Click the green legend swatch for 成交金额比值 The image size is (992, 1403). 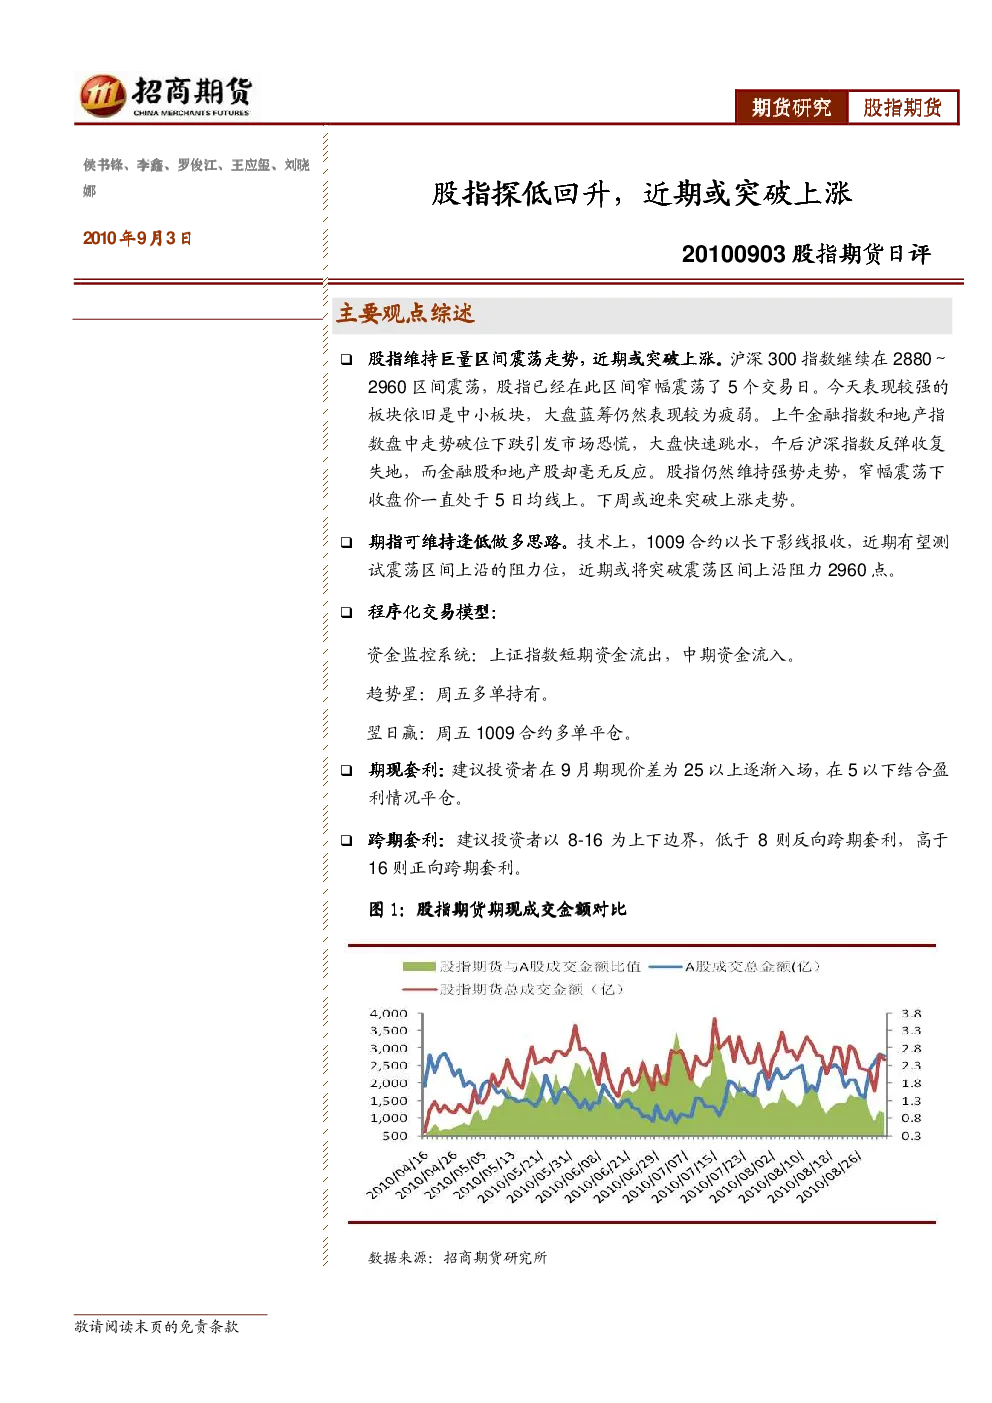click(419, 966)
